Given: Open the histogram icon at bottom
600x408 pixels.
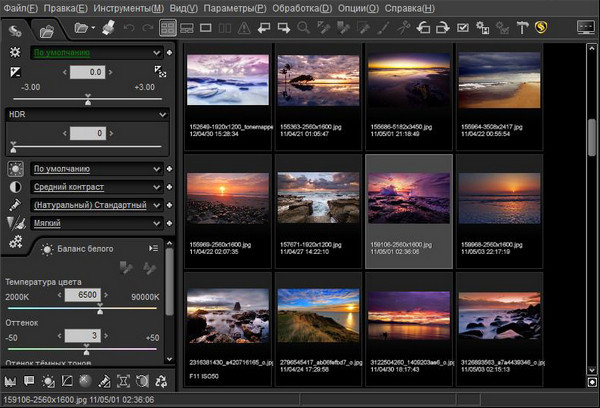Looking at the screenshot, I should pos(10,381).
